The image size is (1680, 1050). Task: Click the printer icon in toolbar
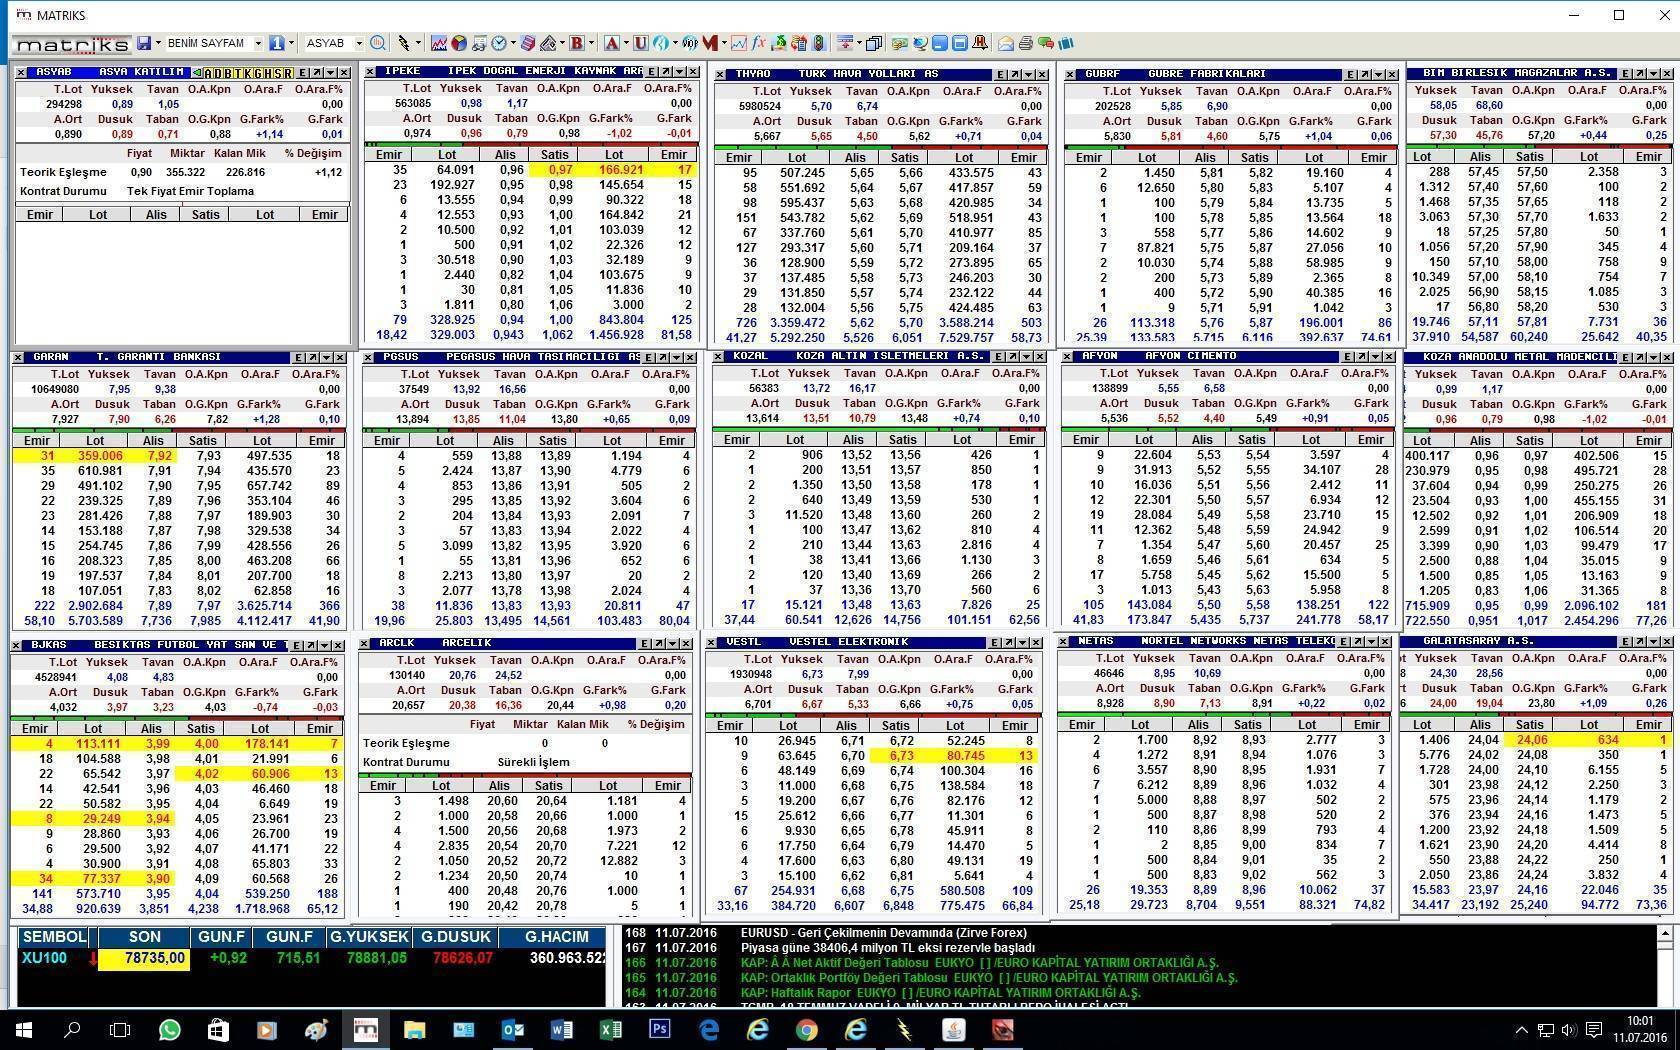click(x=1026, y=43)
